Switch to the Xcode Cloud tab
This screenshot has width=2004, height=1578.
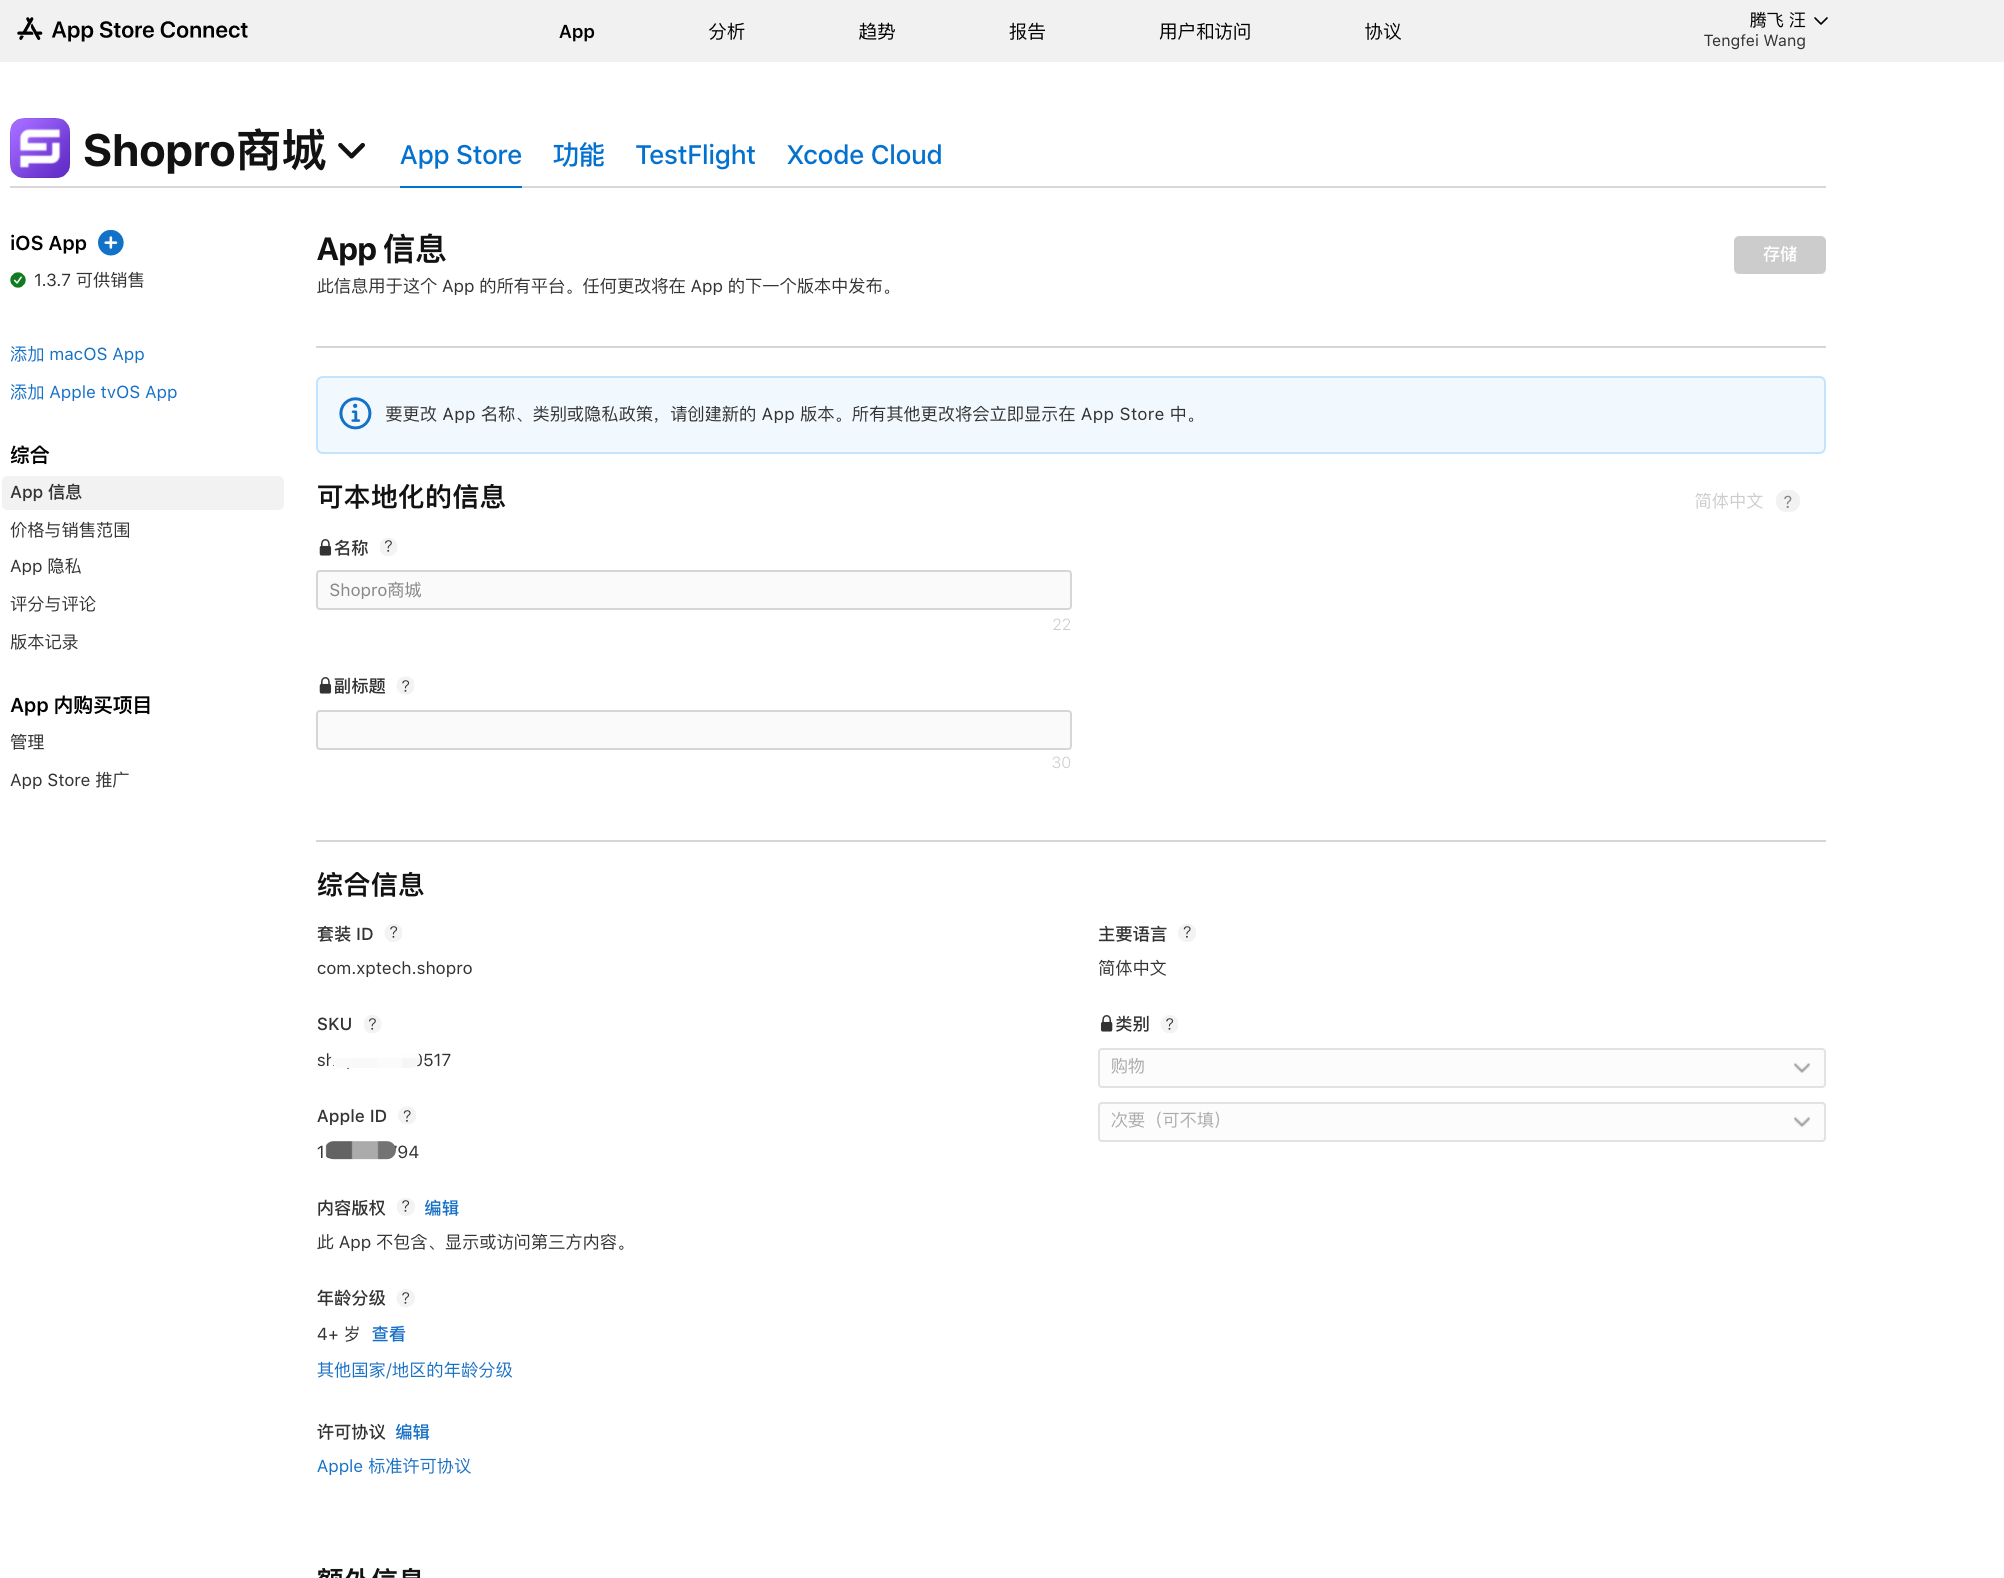click(x=864, y=155)
